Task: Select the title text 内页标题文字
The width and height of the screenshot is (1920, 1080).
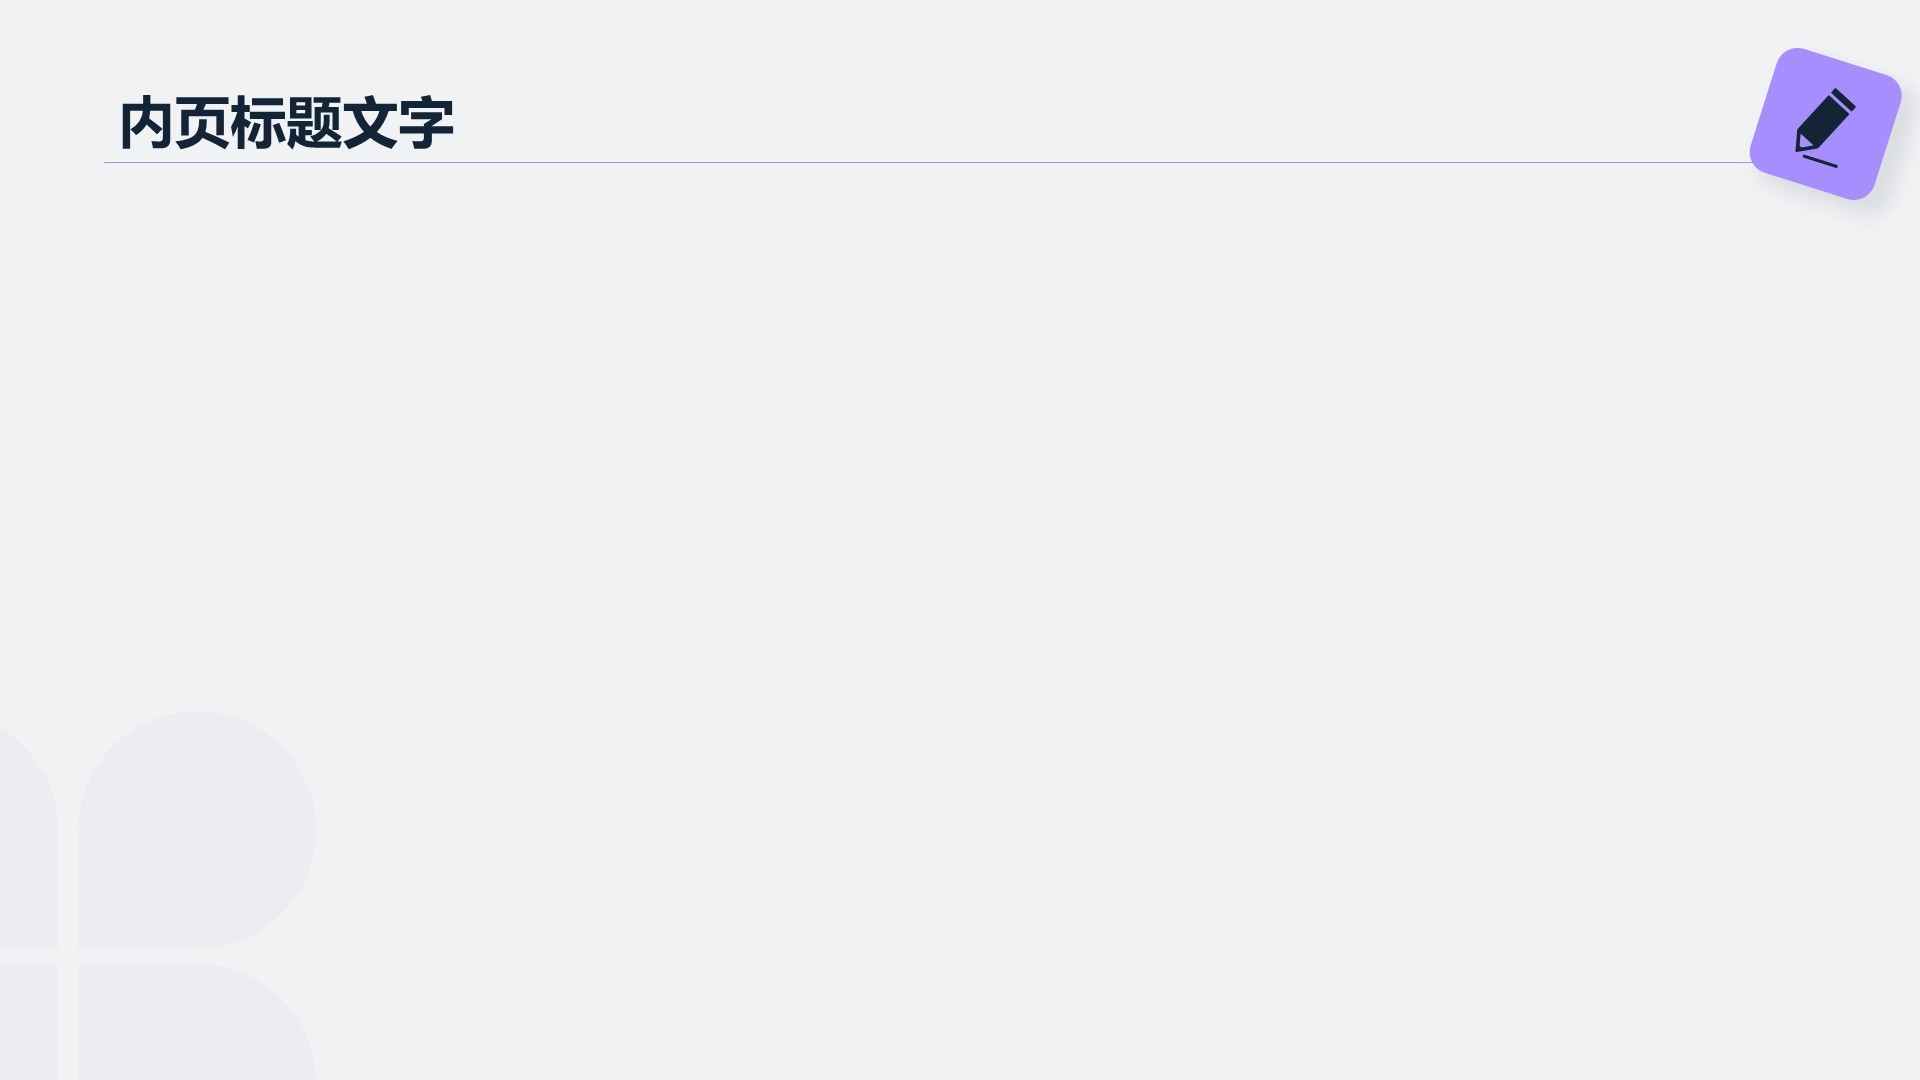Action: tap(286, 124)
